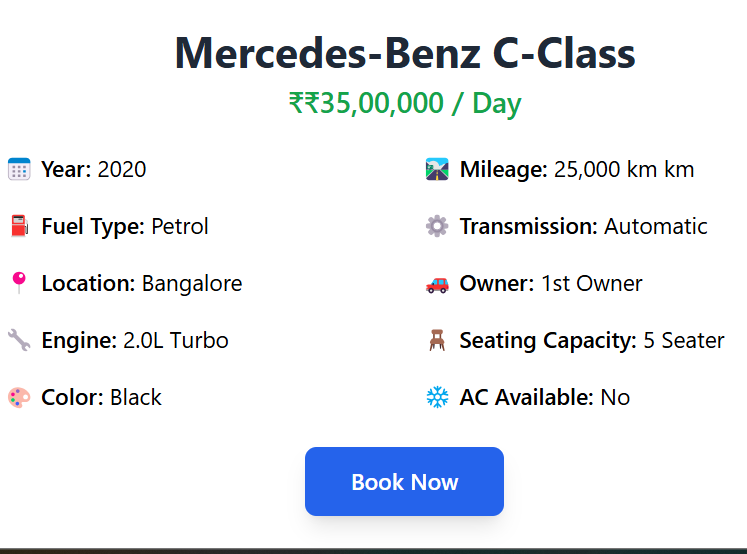Click the paint palette icon beside Color

19,397
